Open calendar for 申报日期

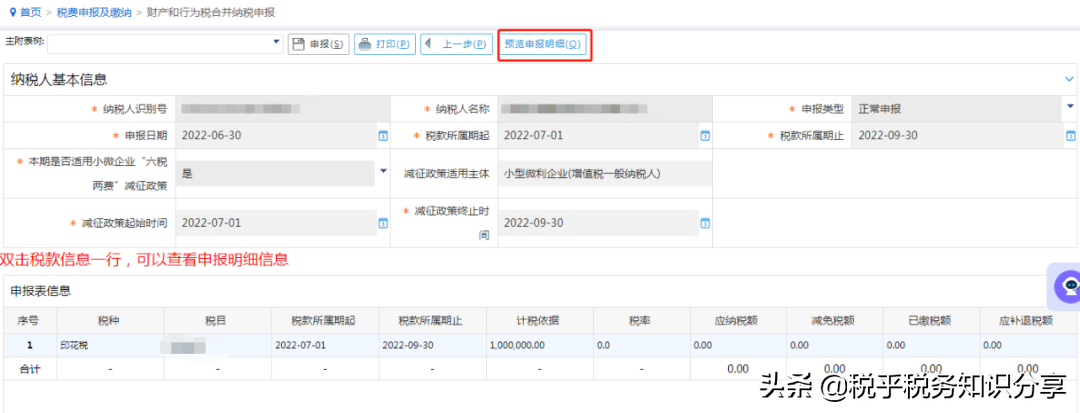coord(383,136)
